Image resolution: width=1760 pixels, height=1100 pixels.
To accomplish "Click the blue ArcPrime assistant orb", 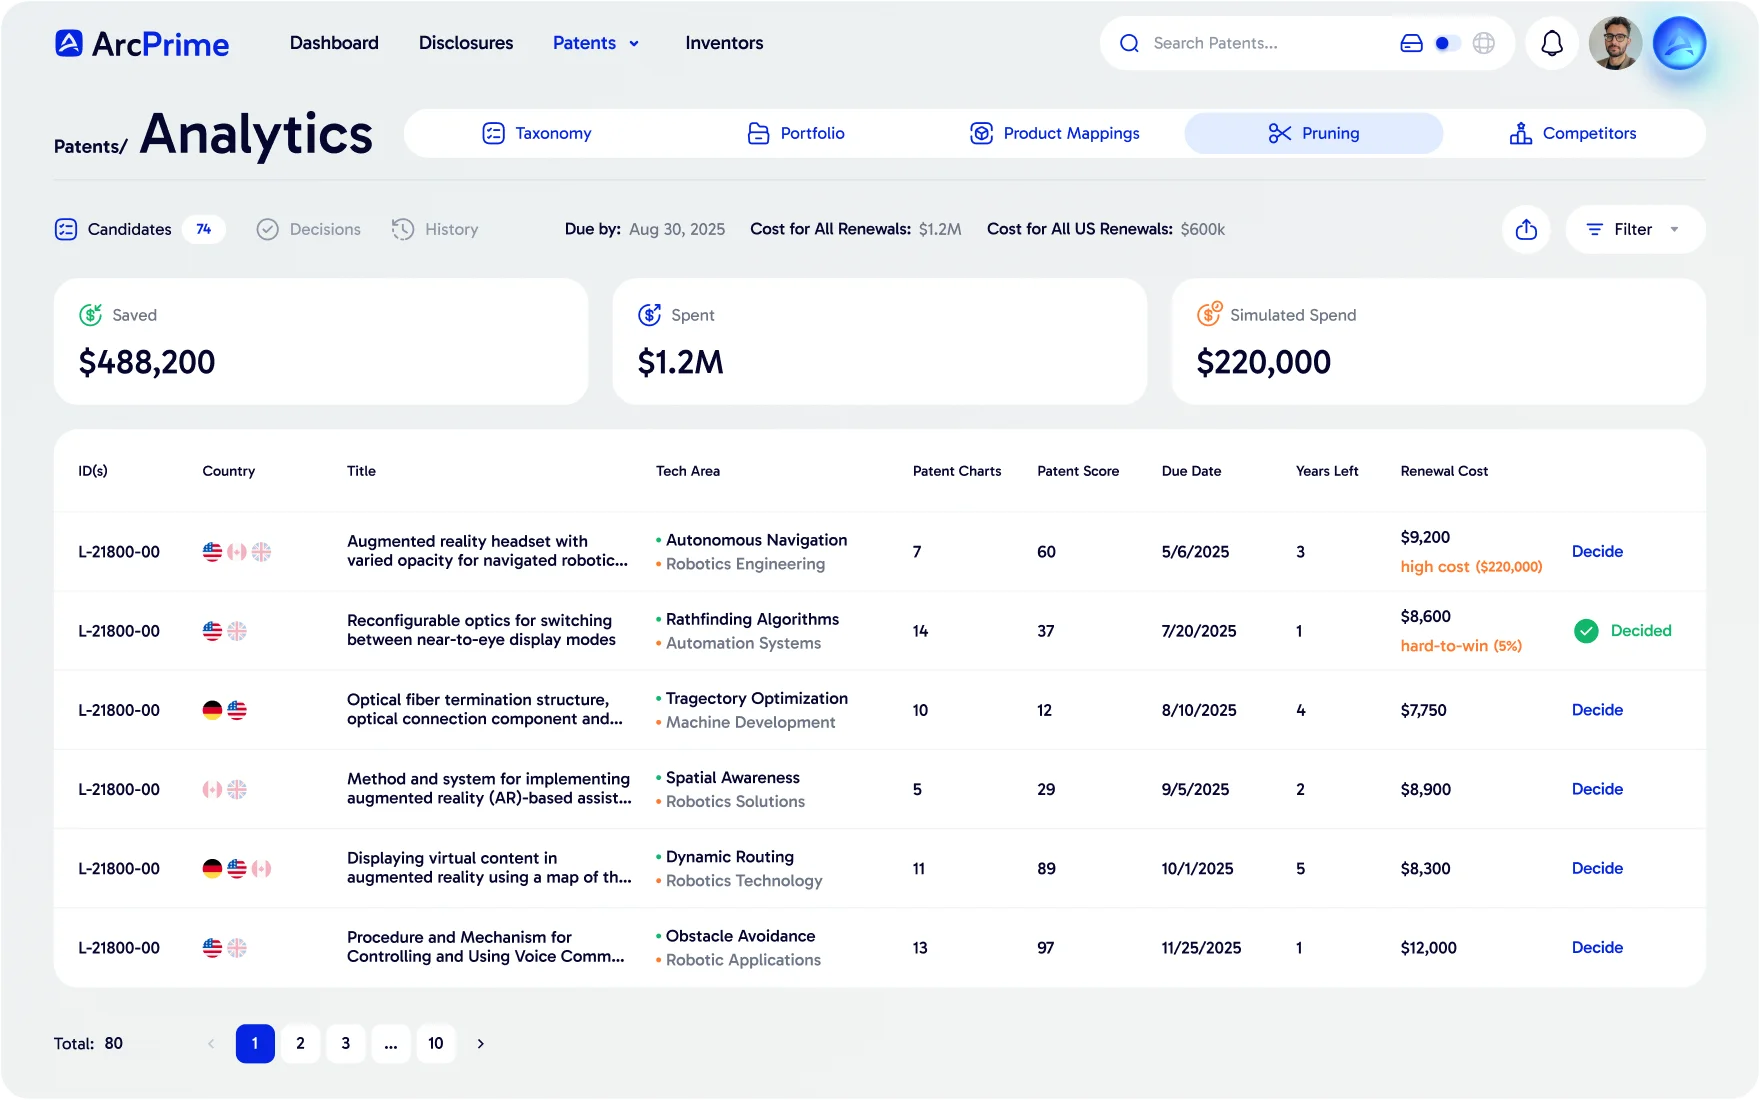I will click(1679, 44).
